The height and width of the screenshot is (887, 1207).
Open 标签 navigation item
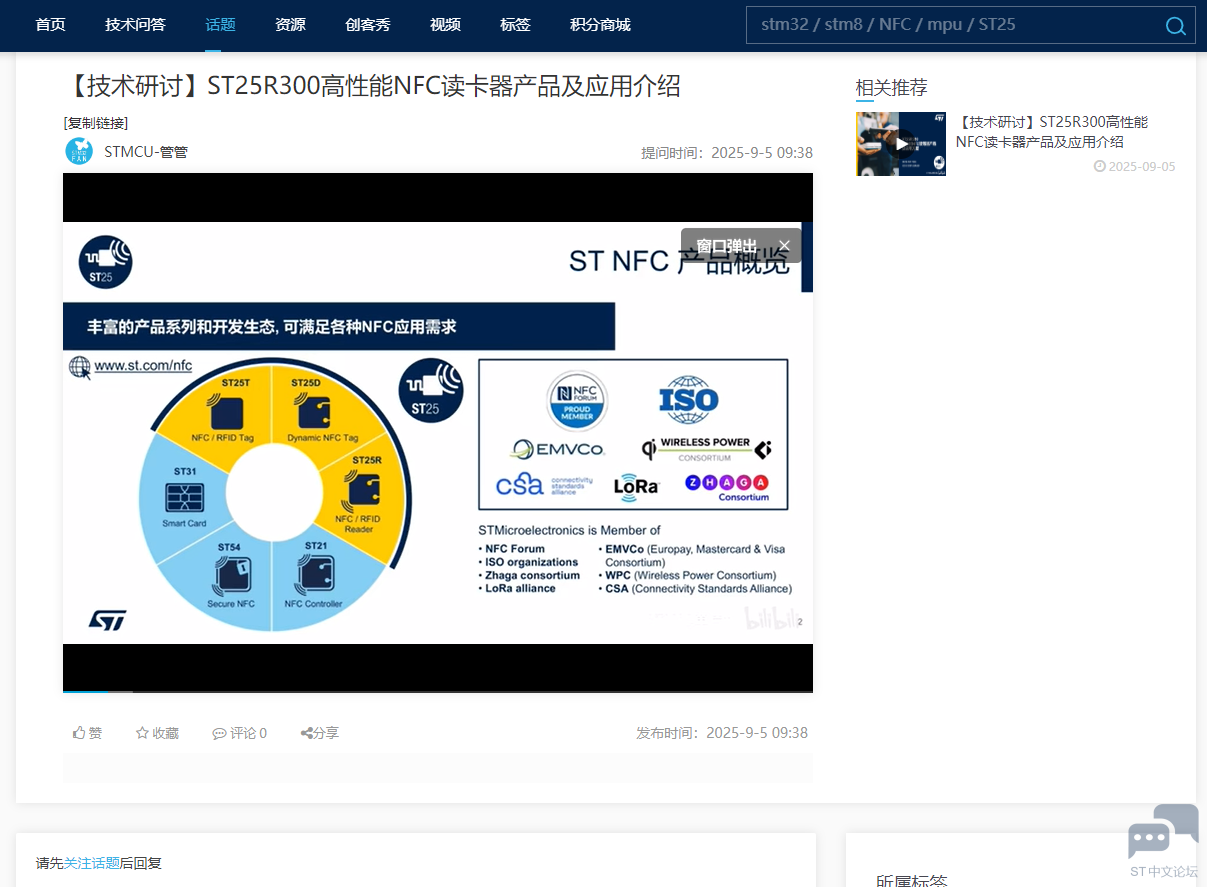click(x=515, y=25)
